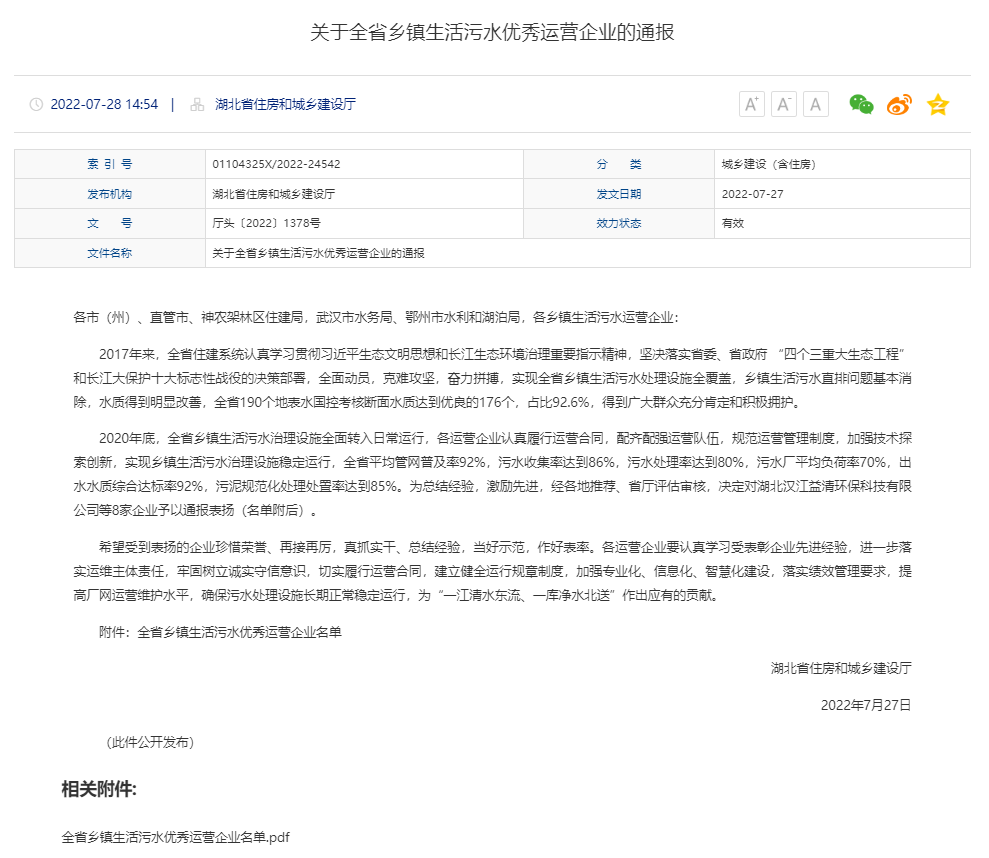Image resolution: width=989 pixels, height=858 pixels.
Task: Select the document number 厅头〔2022〕1378号 cell
Action: point(266,223)
